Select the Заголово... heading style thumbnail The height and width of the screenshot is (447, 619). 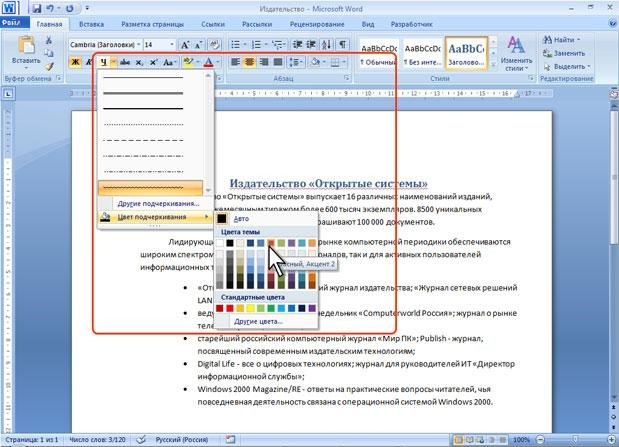(466, 53)
